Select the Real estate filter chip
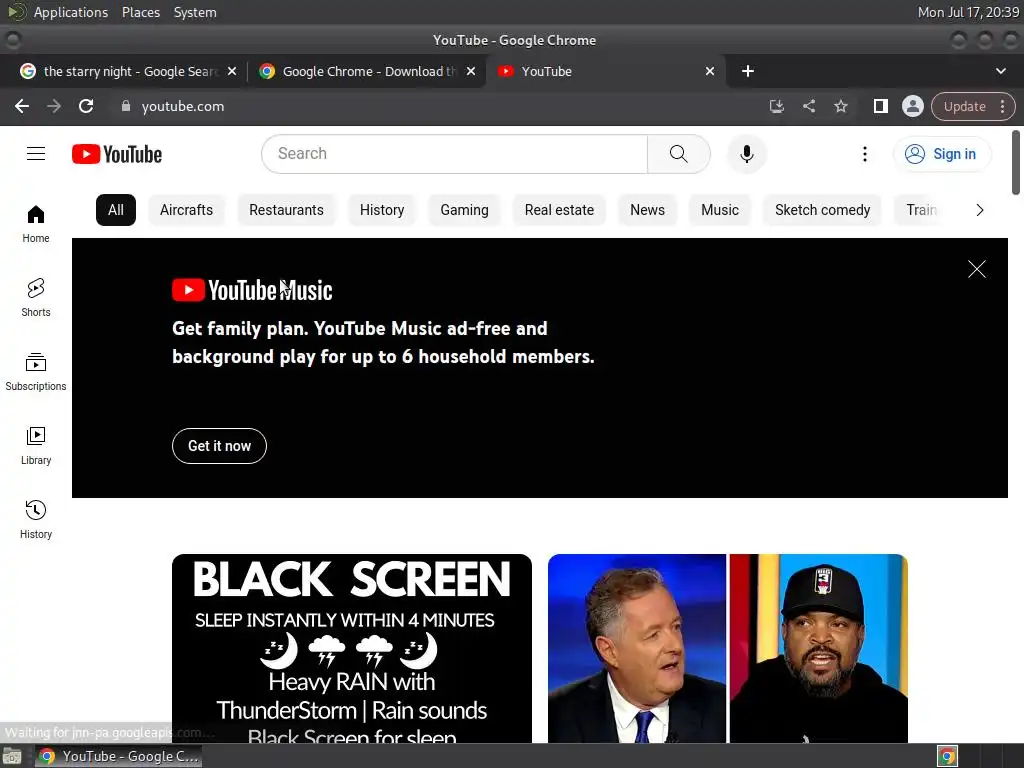This screenshot has width=1024, height=768. [x=559, y=210]
